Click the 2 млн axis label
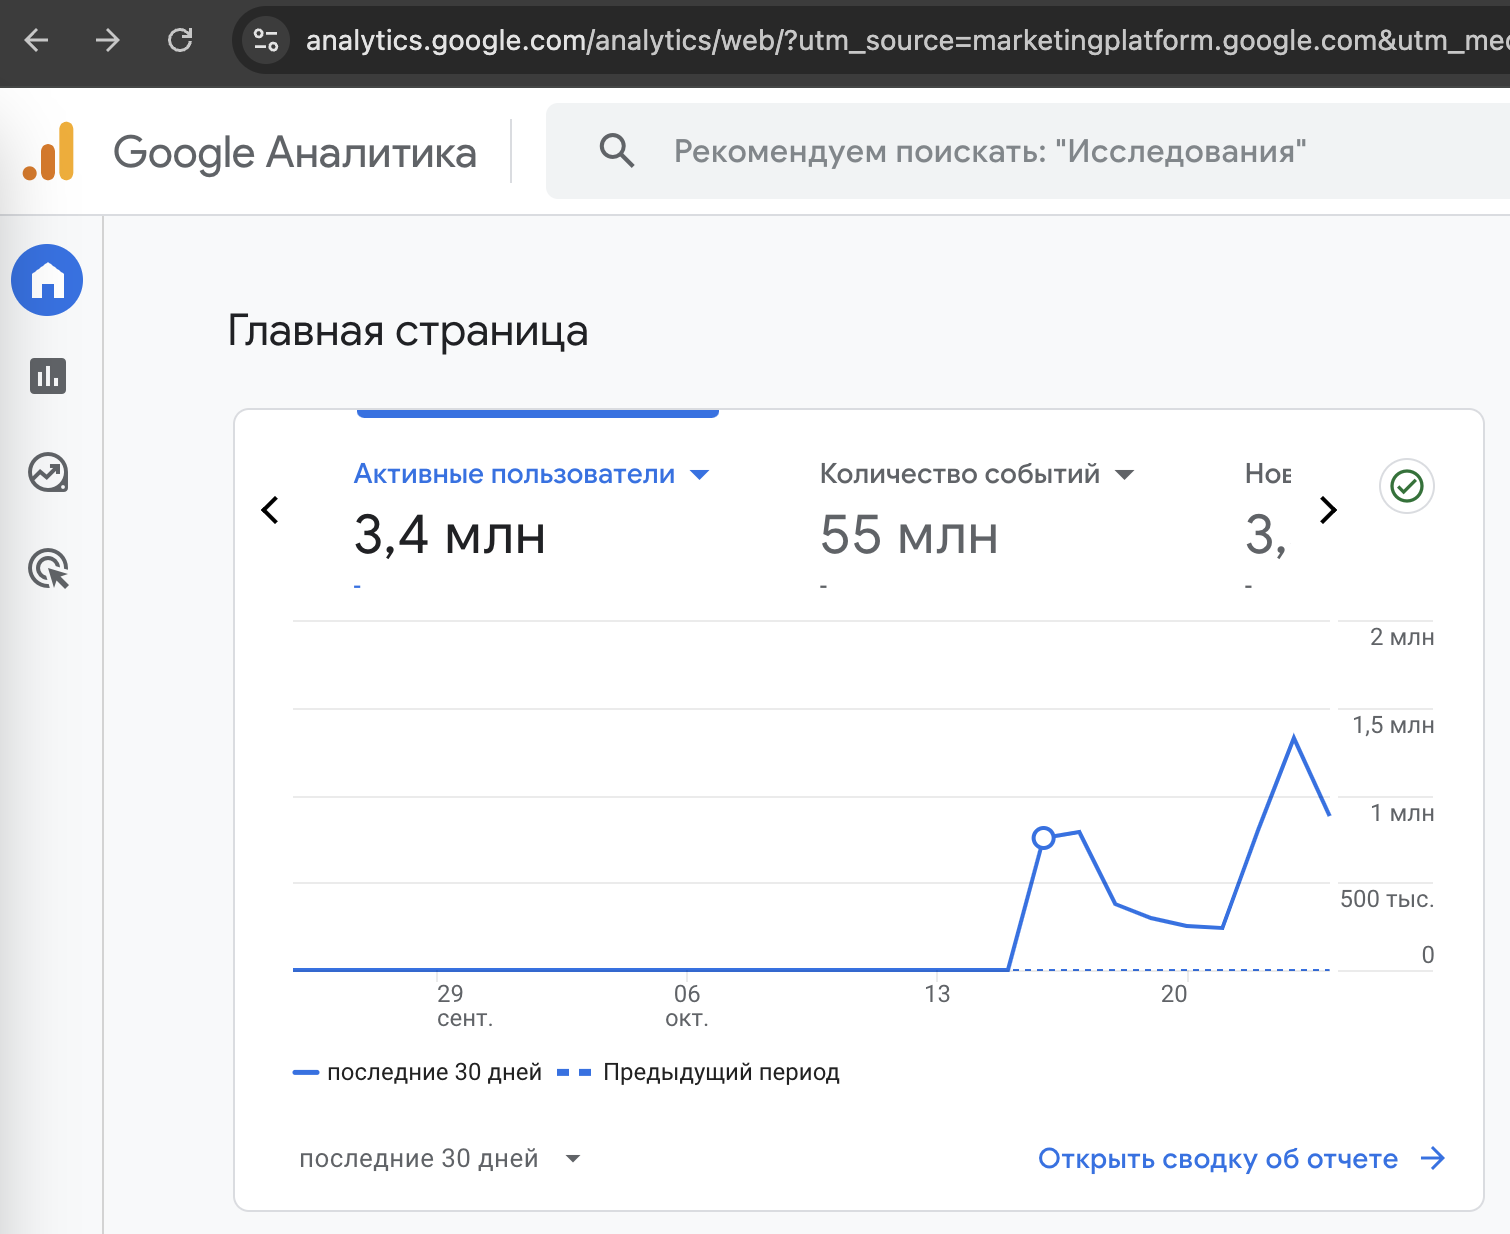 tap(1401, 637)
